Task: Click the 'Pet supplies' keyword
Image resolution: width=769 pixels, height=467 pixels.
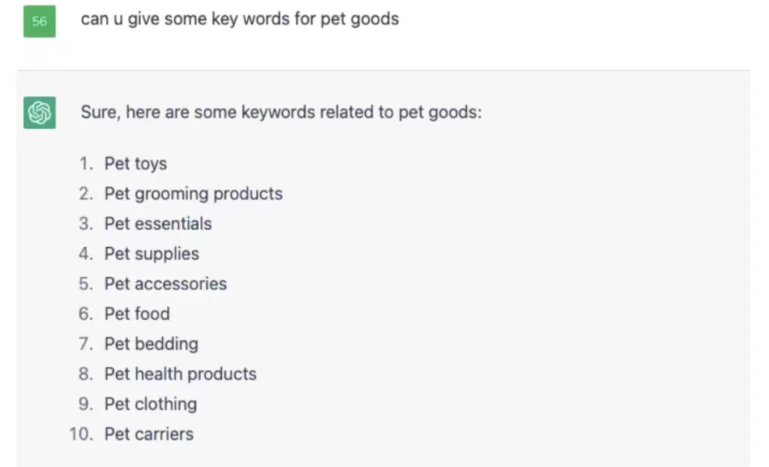Action: (151, 253)
